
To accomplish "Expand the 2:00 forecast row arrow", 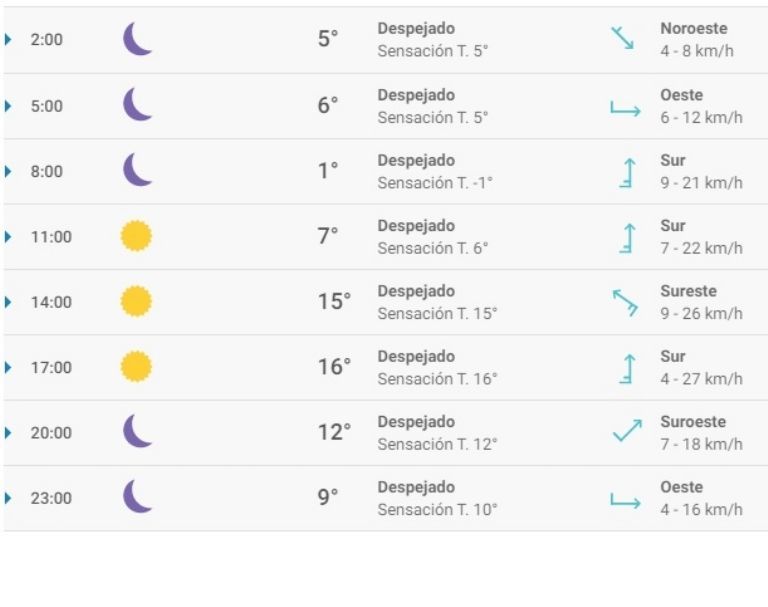I will (x=9, y=40).
